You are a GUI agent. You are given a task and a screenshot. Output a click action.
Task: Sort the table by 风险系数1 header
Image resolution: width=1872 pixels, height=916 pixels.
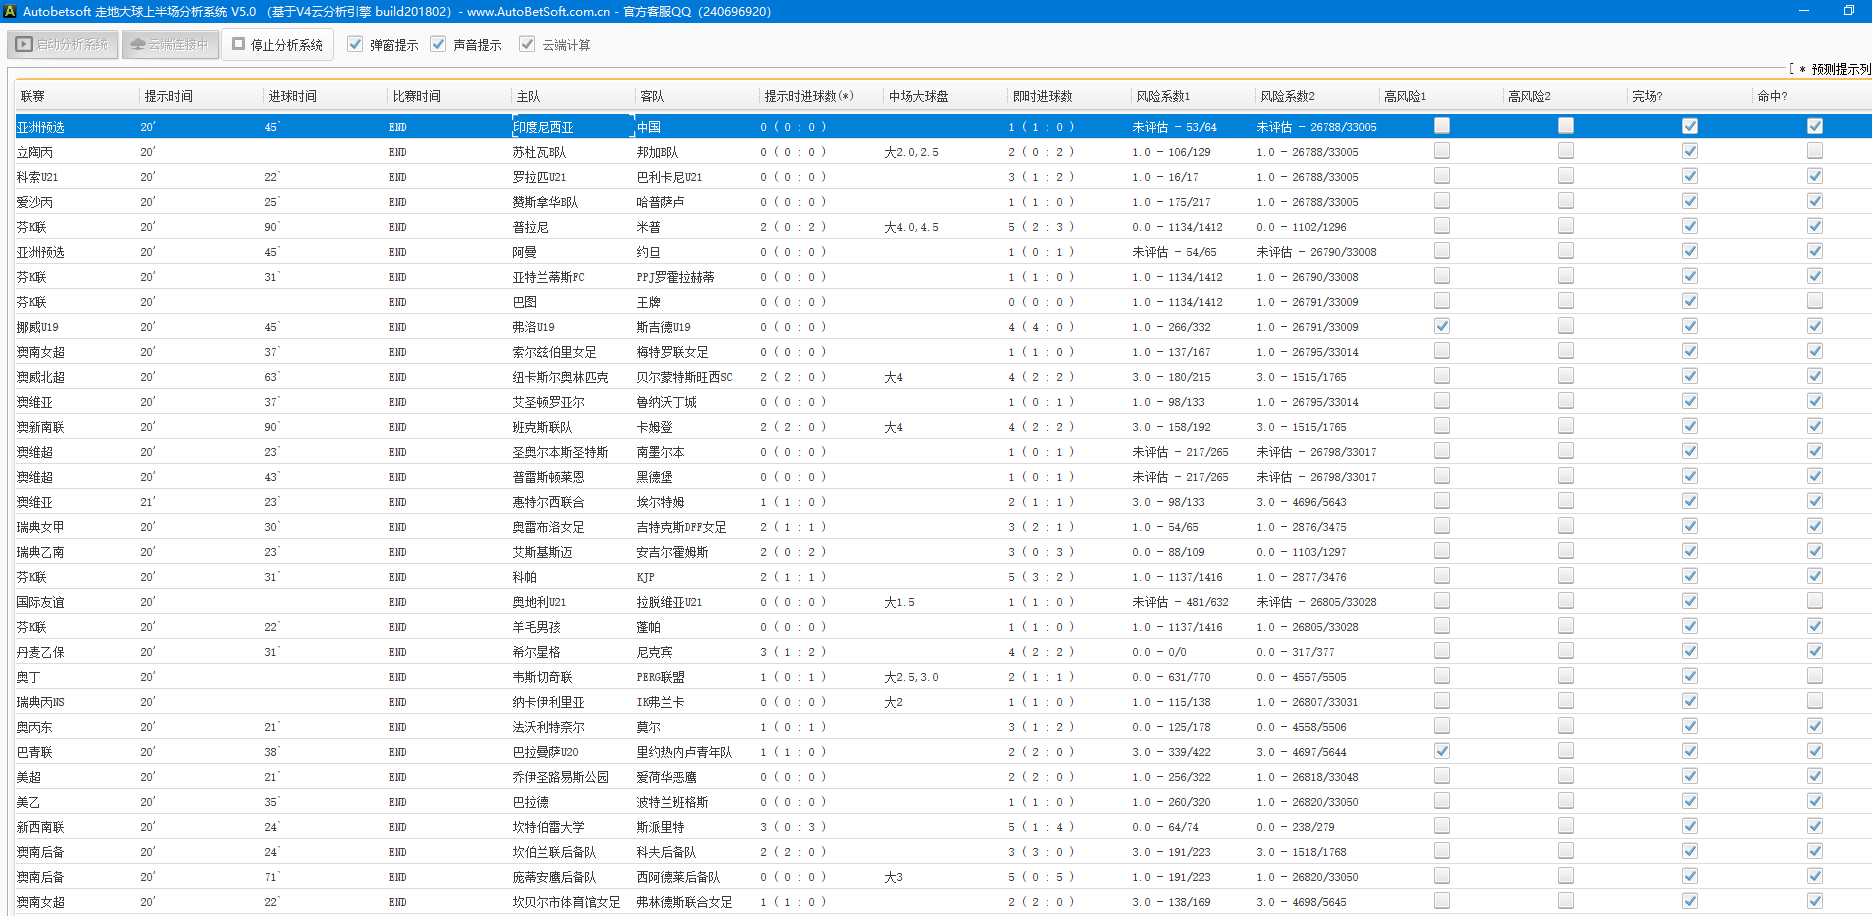(1162, 96)
